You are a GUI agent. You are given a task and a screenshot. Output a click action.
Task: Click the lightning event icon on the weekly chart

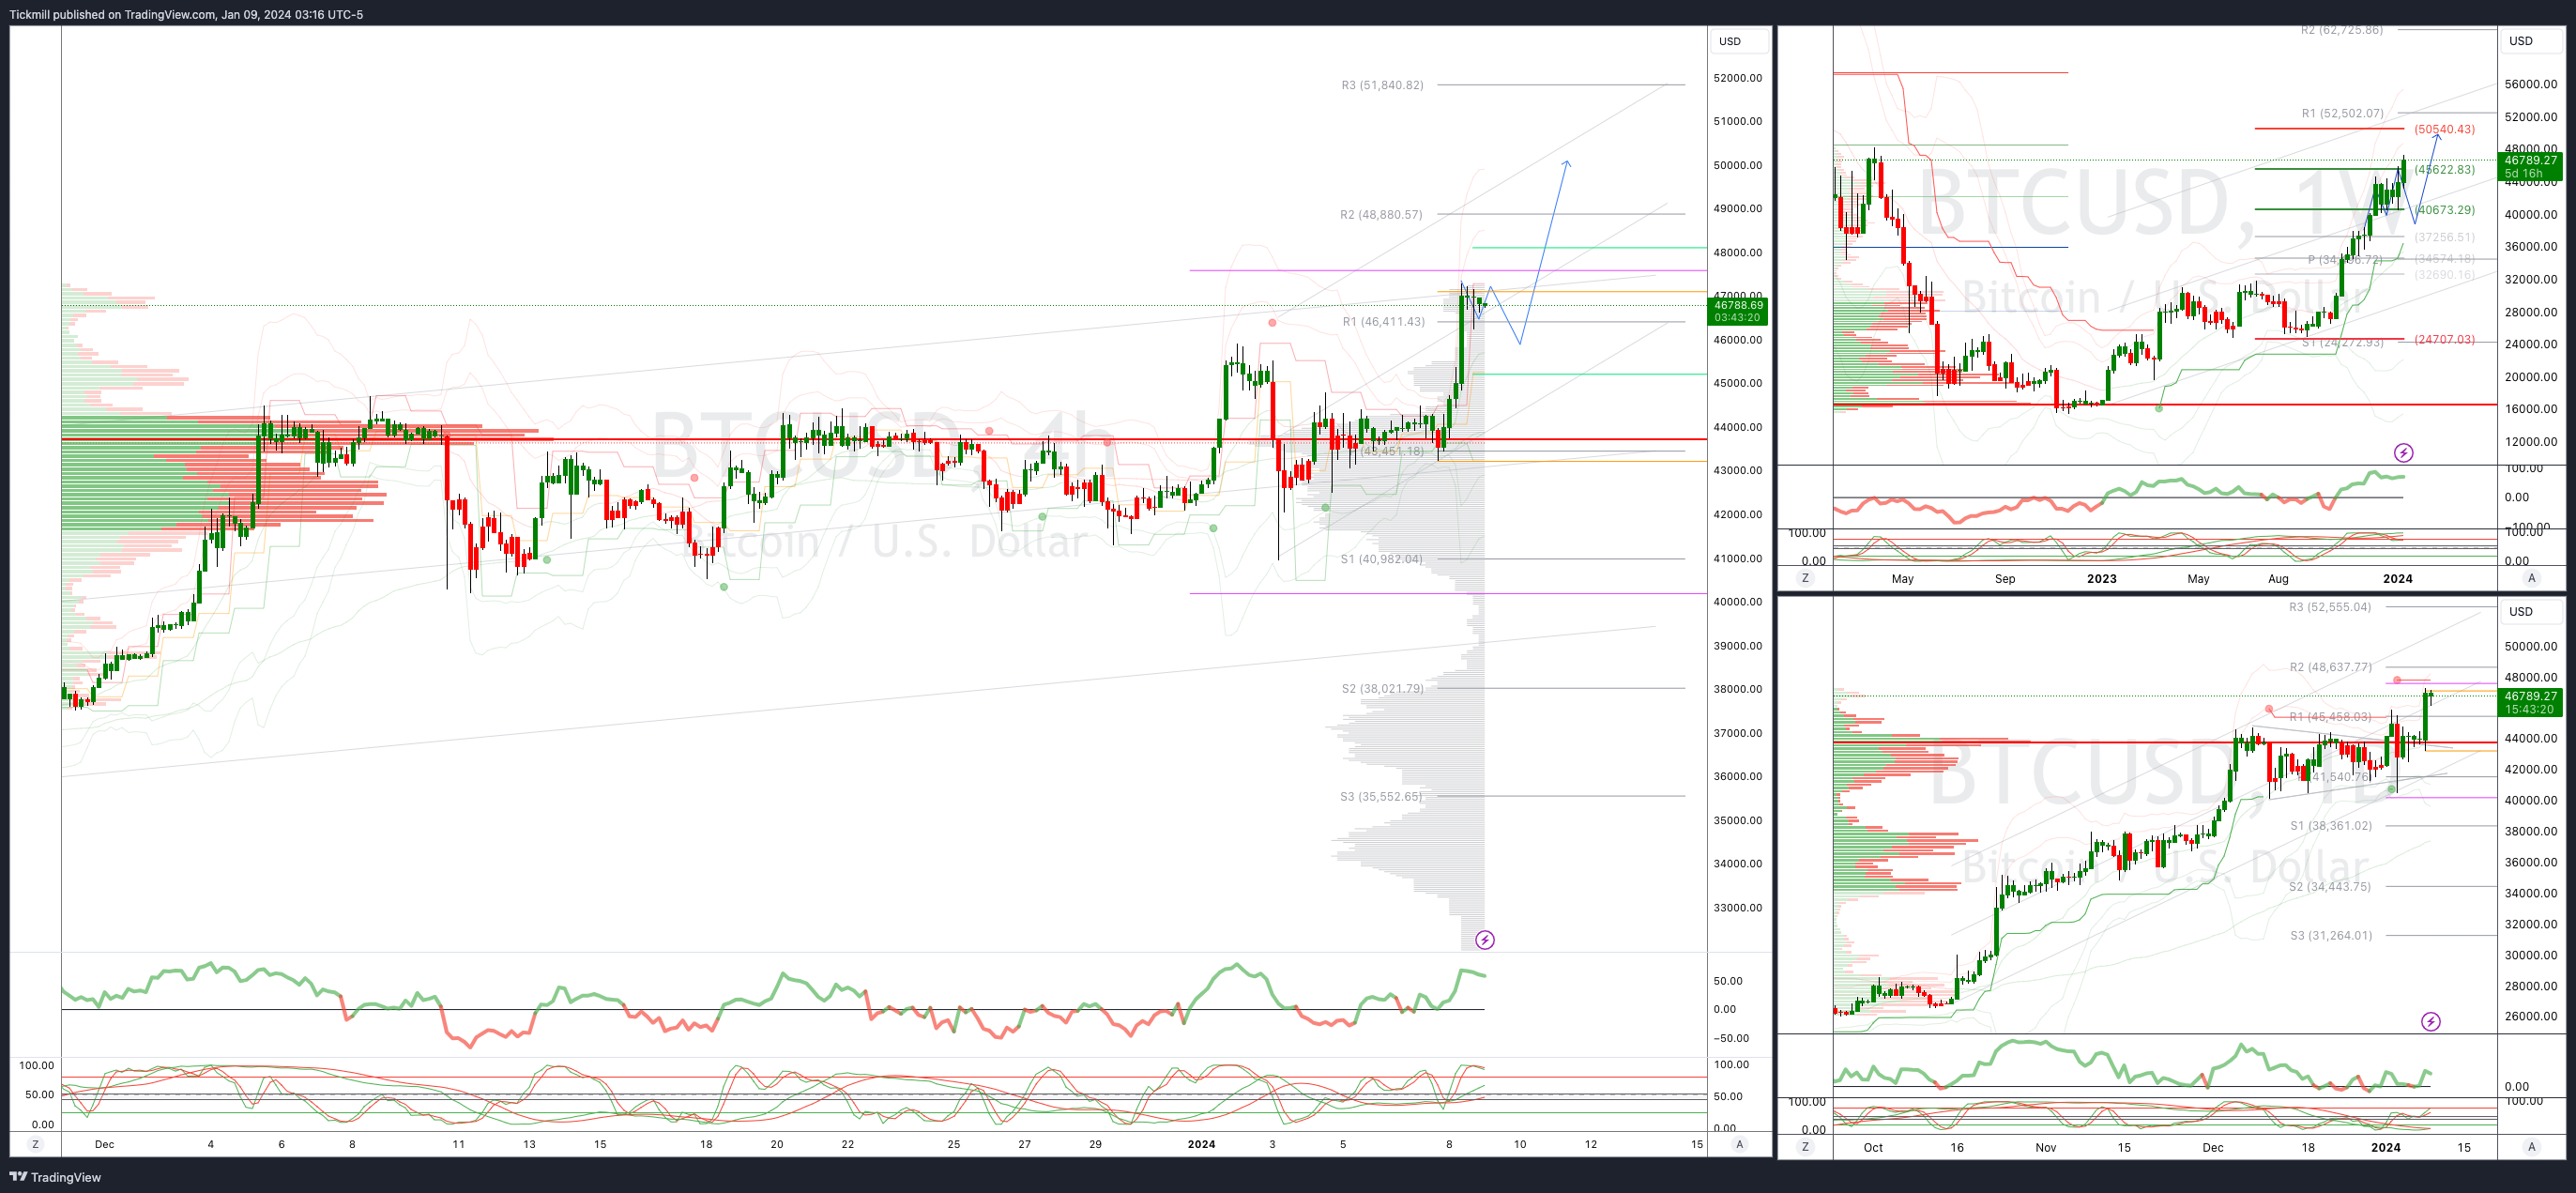[x=2403, y=453]
